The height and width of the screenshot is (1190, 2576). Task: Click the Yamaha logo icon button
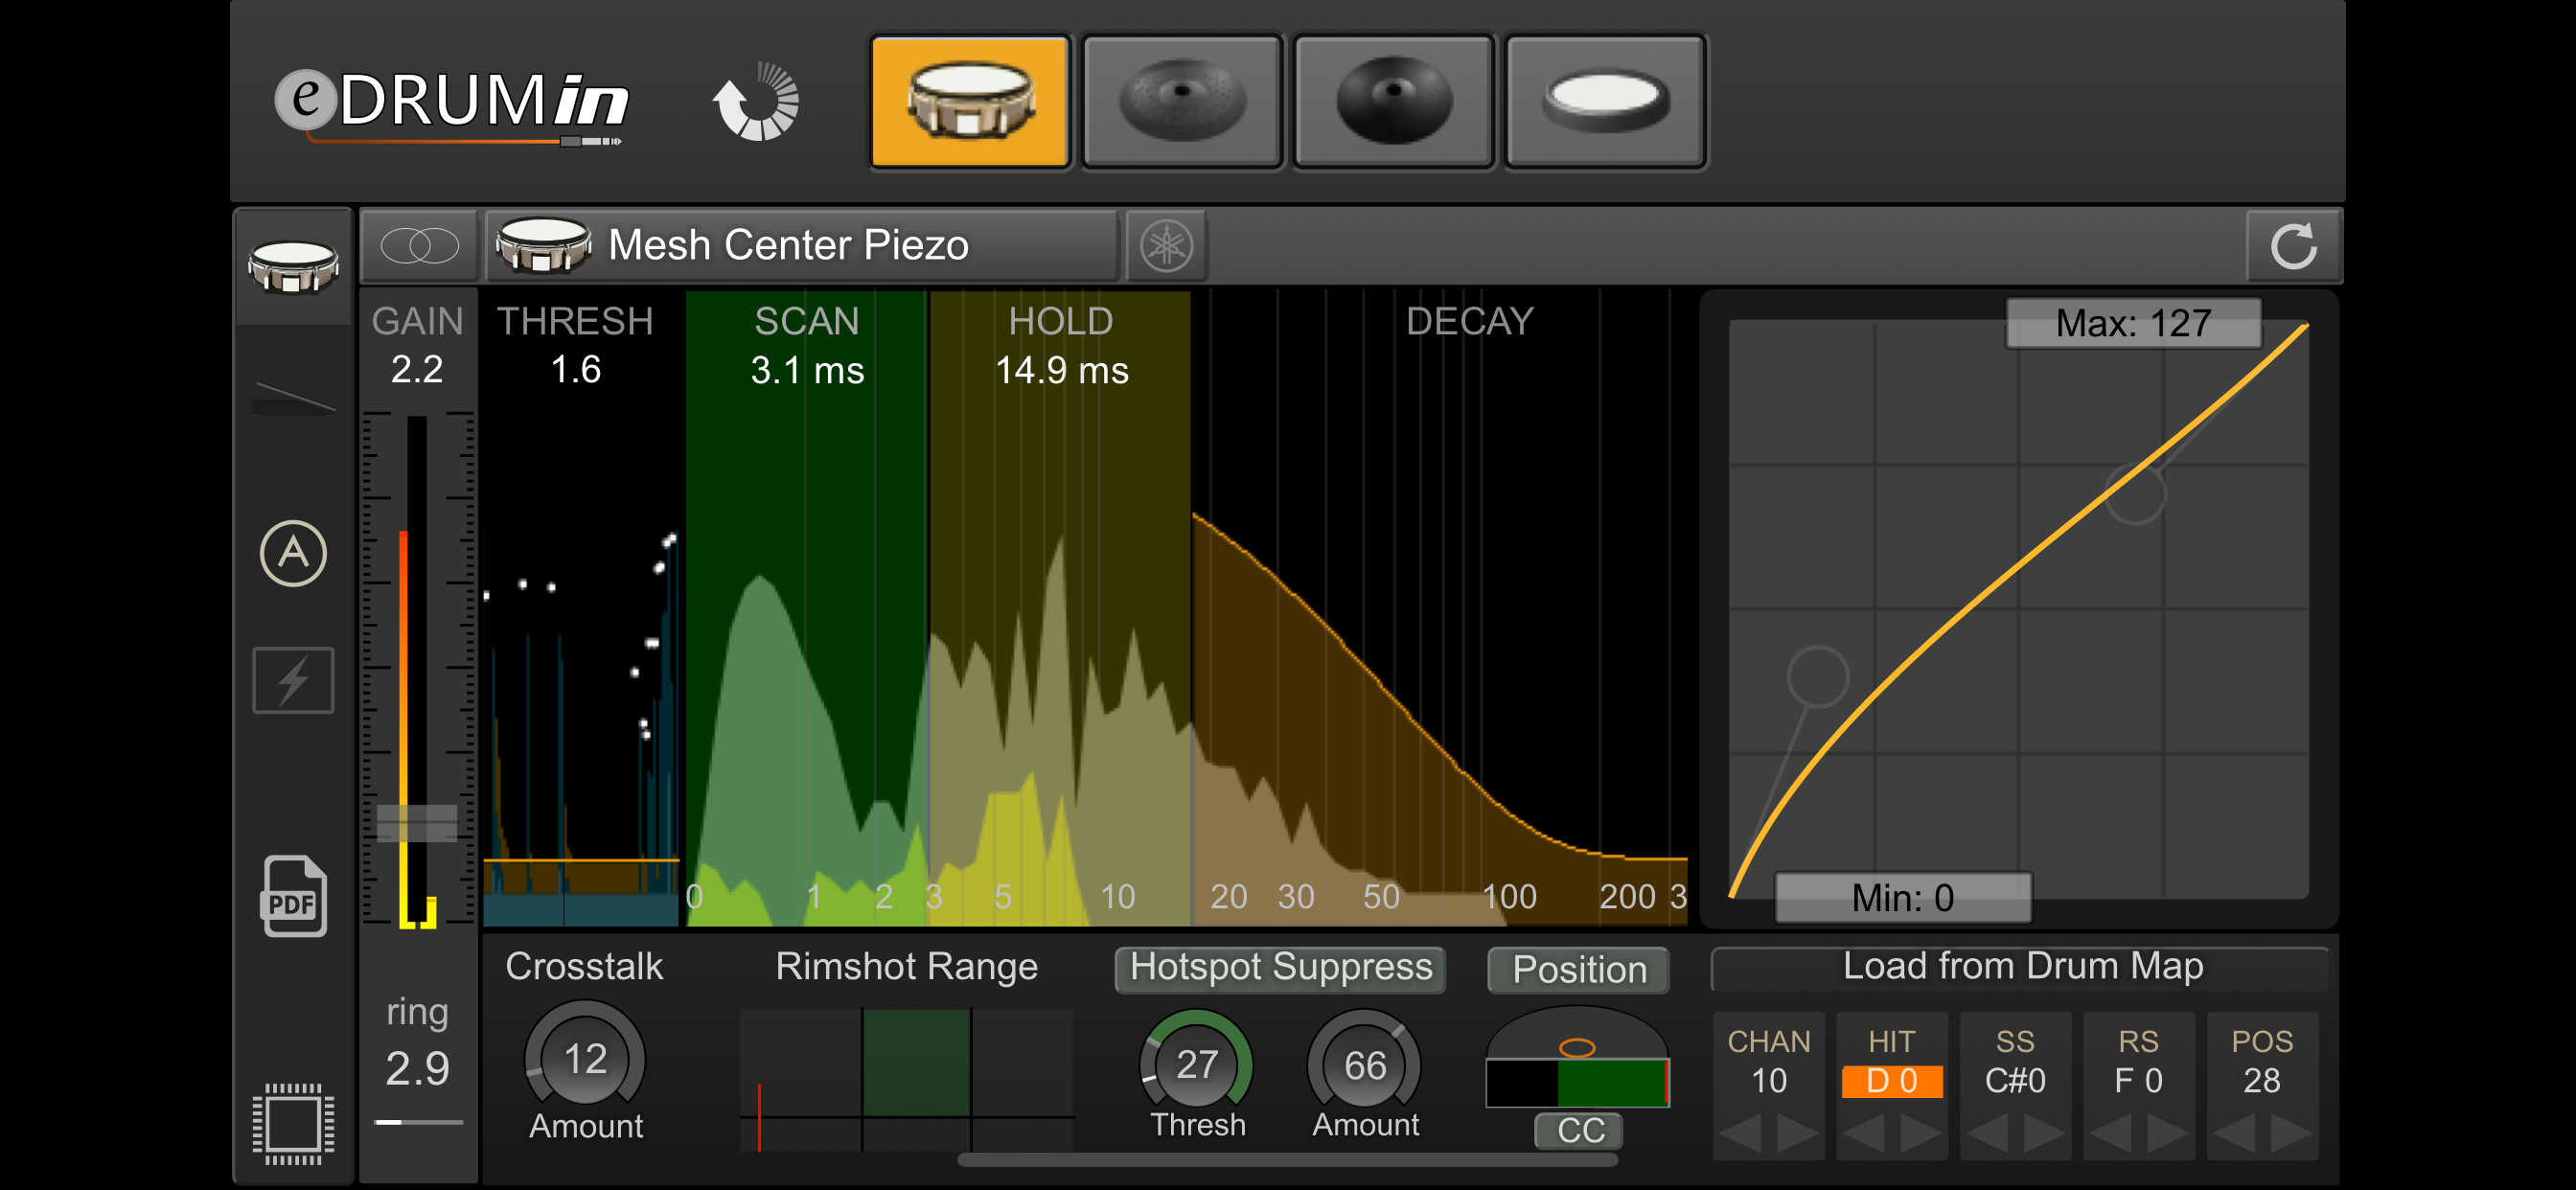1166,246
